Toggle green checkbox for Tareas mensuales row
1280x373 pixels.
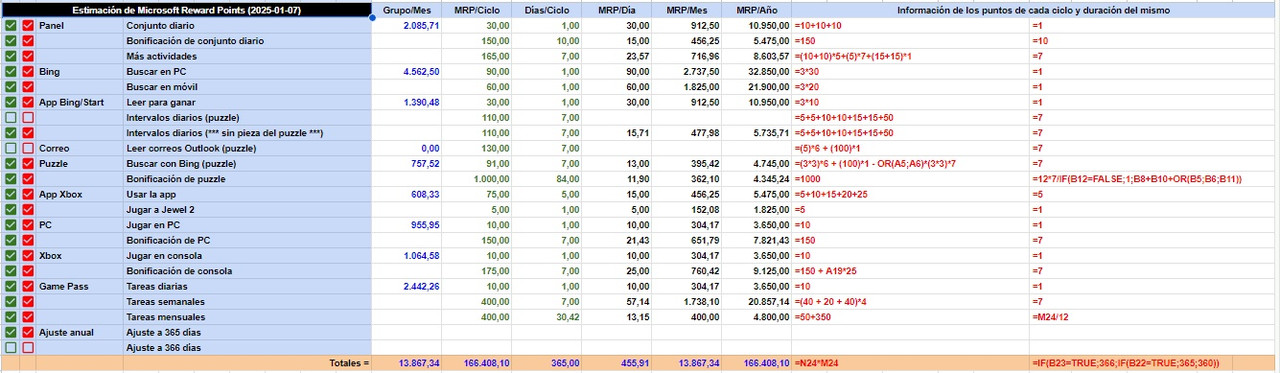click(10, 317)
